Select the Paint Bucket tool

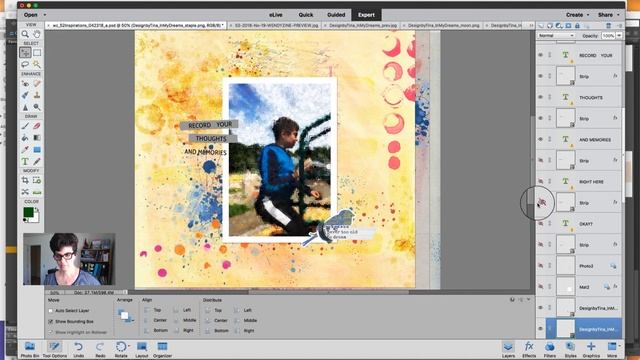pos(25,138)
